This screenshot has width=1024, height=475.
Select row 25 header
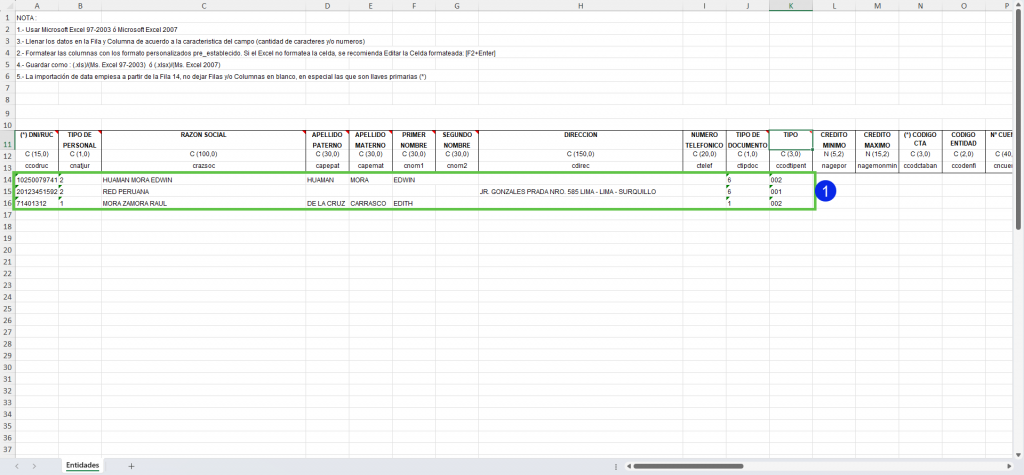(x=7, y=308)
